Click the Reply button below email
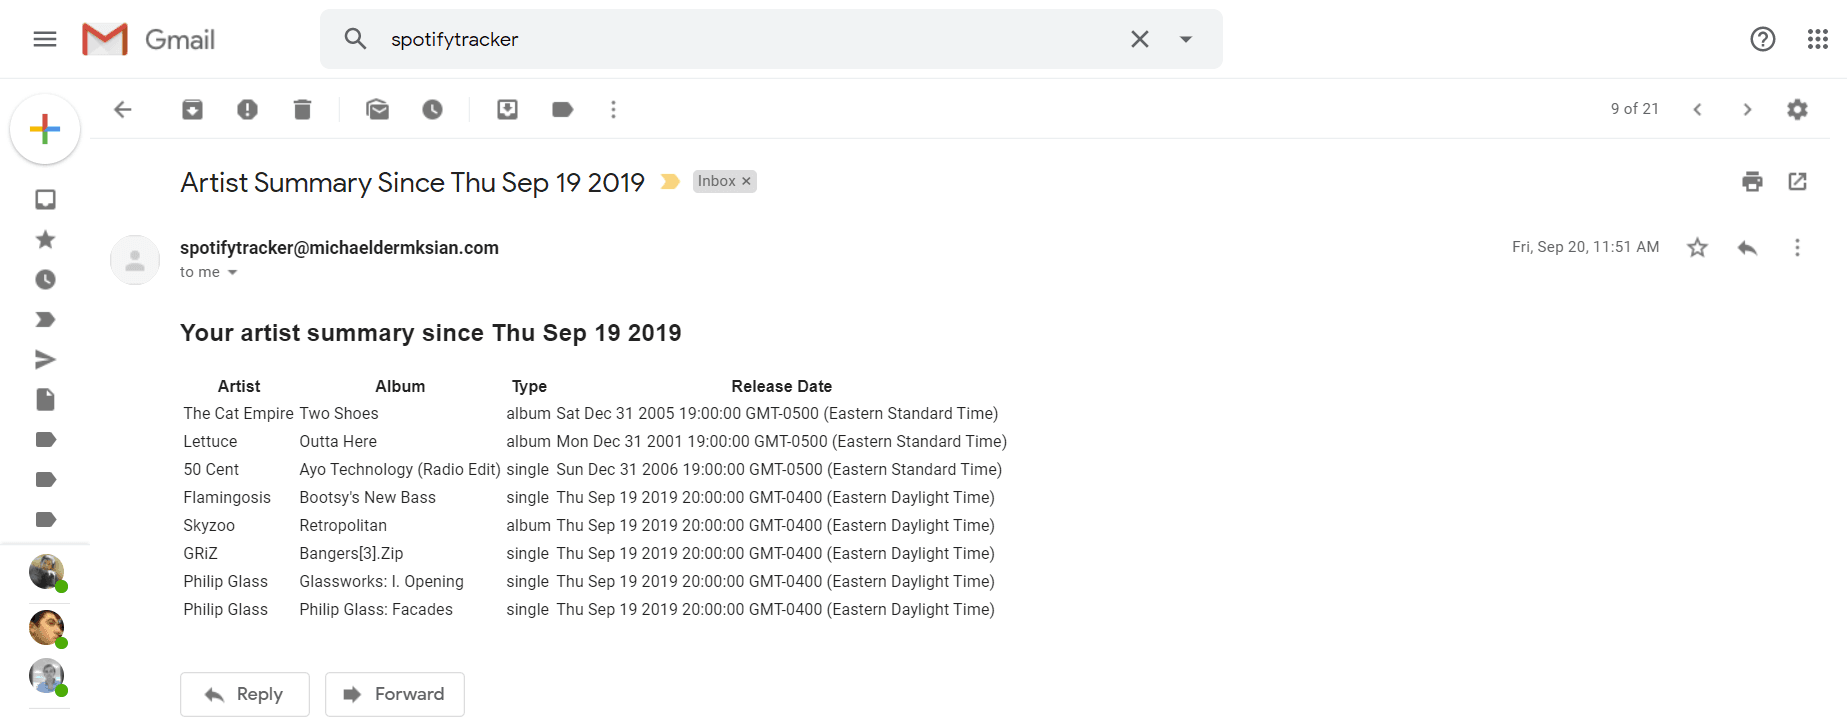 tap(245, 694)
